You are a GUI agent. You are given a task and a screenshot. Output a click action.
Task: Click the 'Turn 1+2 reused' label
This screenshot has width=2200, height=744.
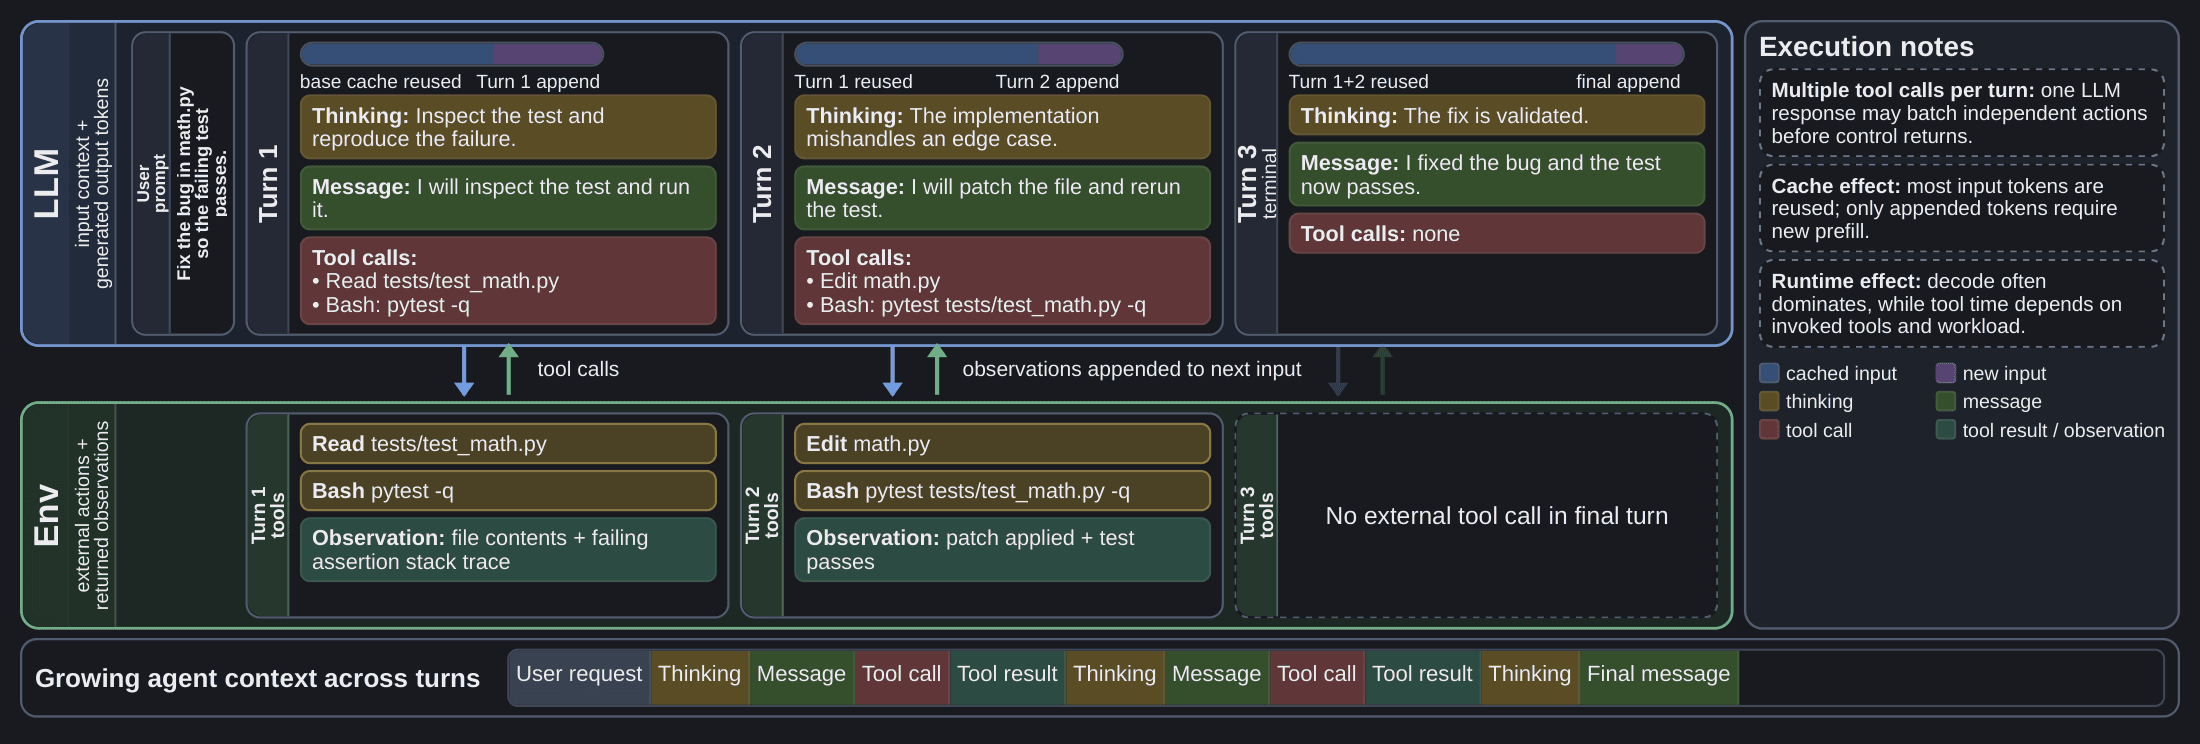[x=1358, y=81]
